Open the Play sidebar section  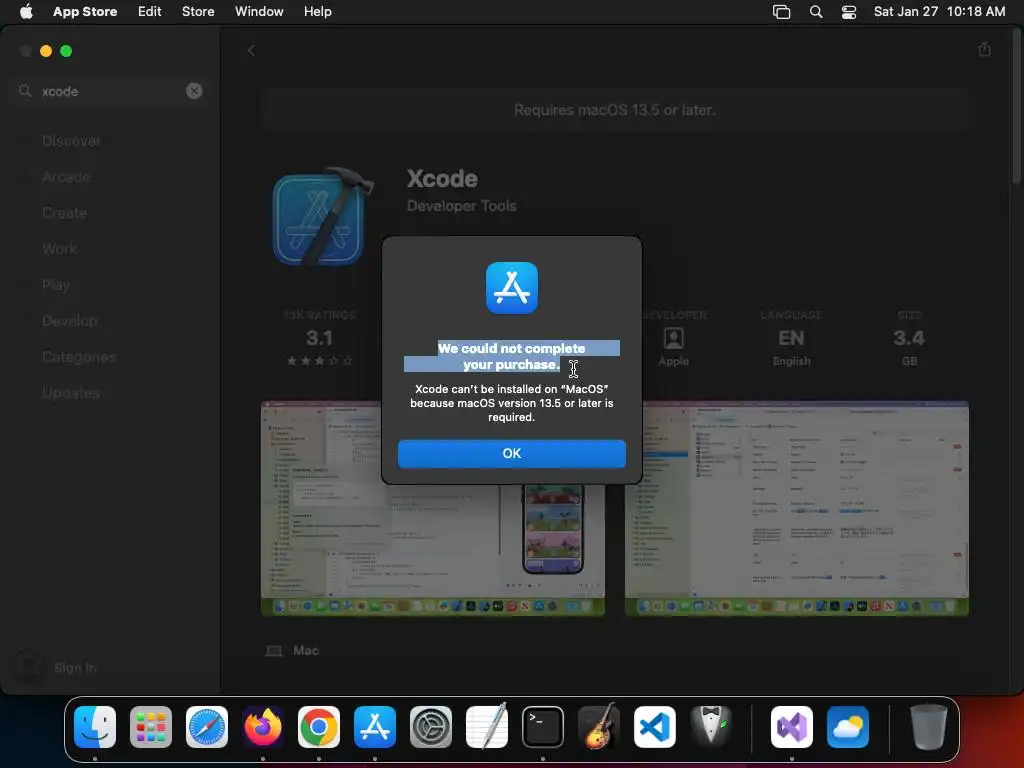(x=56, y=285)
